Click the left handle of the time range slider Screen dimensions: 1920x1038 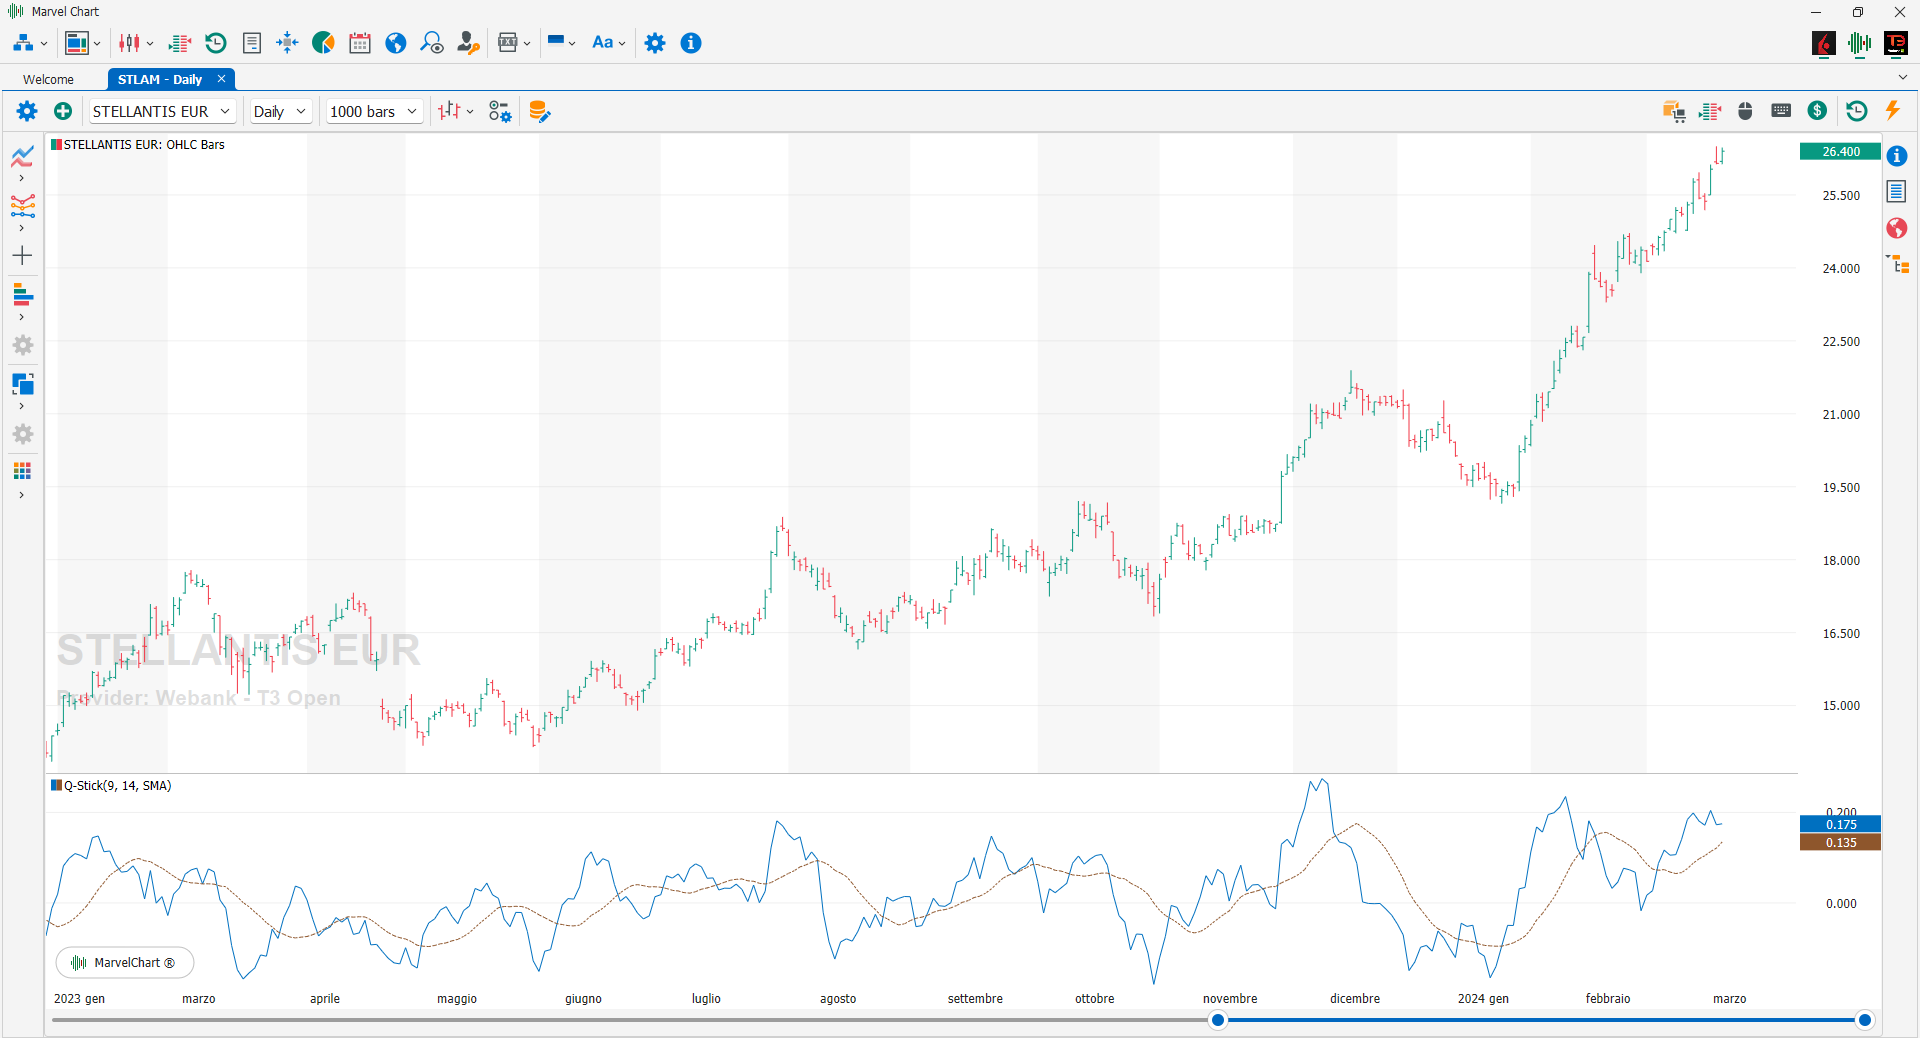pos(1217,1020)
